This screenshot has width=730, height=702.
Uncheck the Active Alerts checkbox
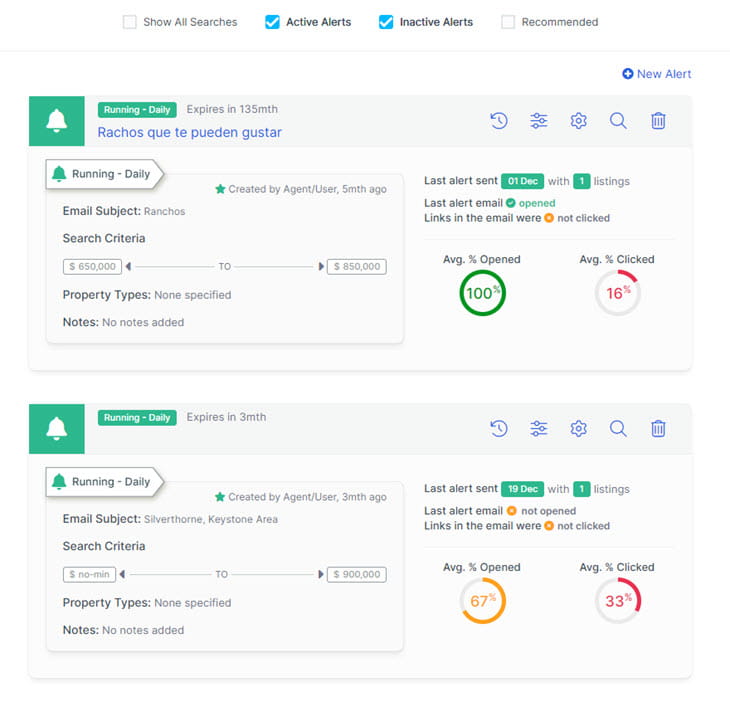272,22
